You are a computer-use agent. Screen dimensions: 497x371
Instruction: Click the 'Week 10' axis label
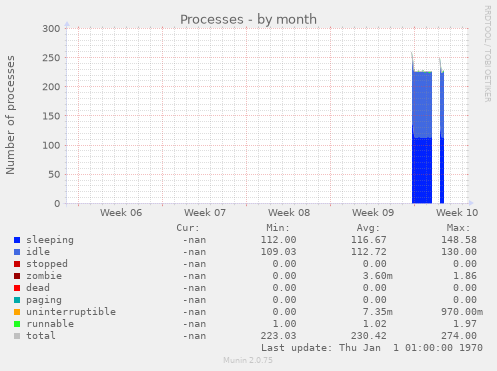pos(457,213)
